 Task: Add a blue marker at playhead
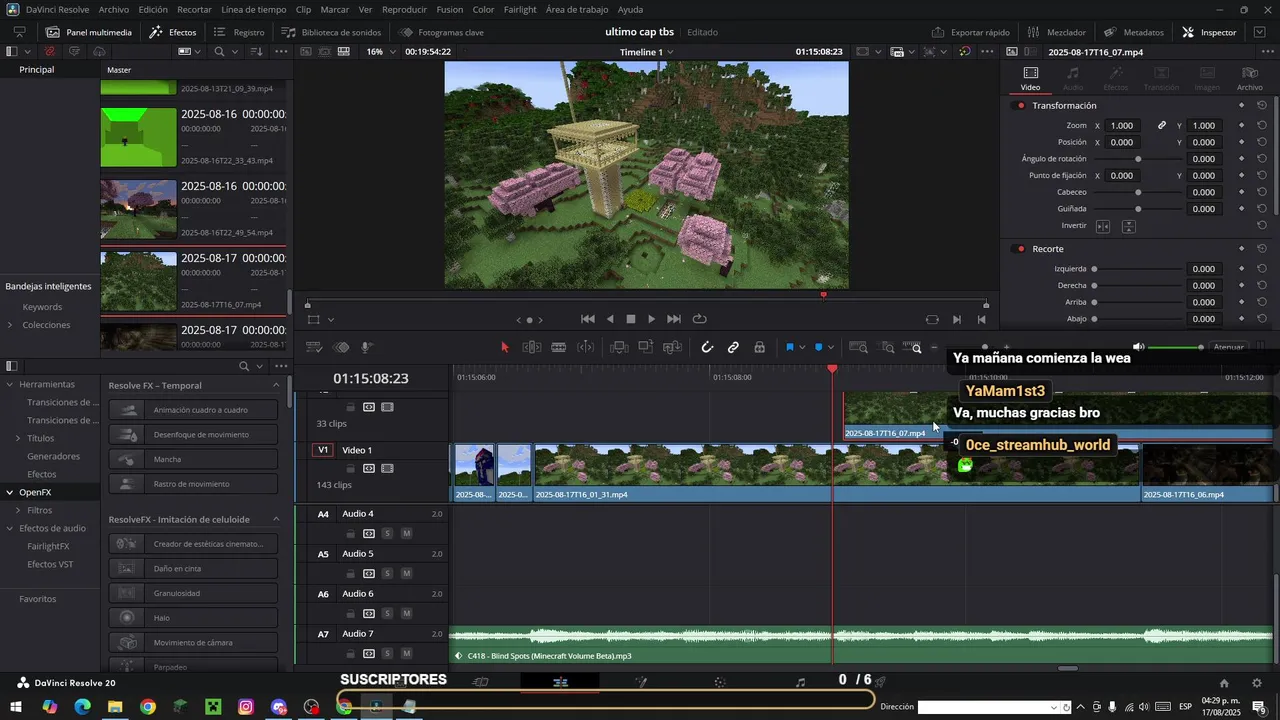coord(819,347)
